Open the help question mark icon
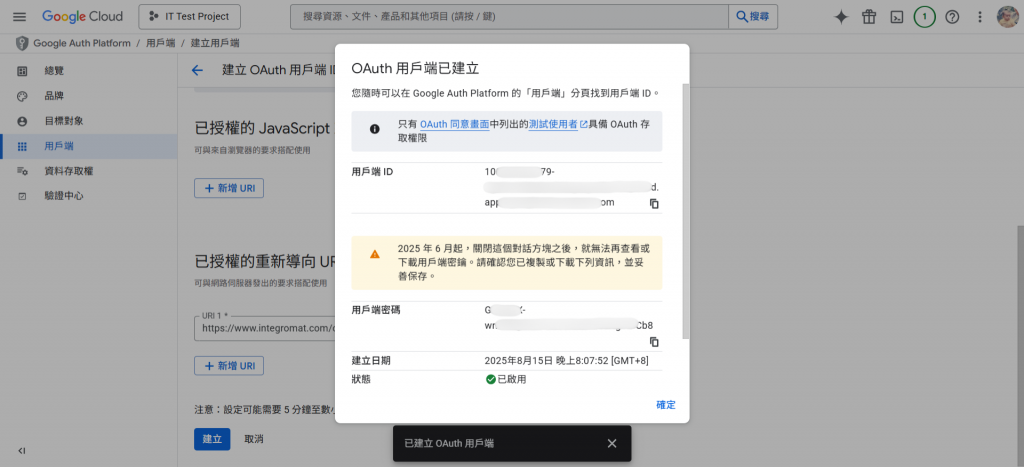Image resolution: width=1024 pixels, height=467 pixels. 952,17
